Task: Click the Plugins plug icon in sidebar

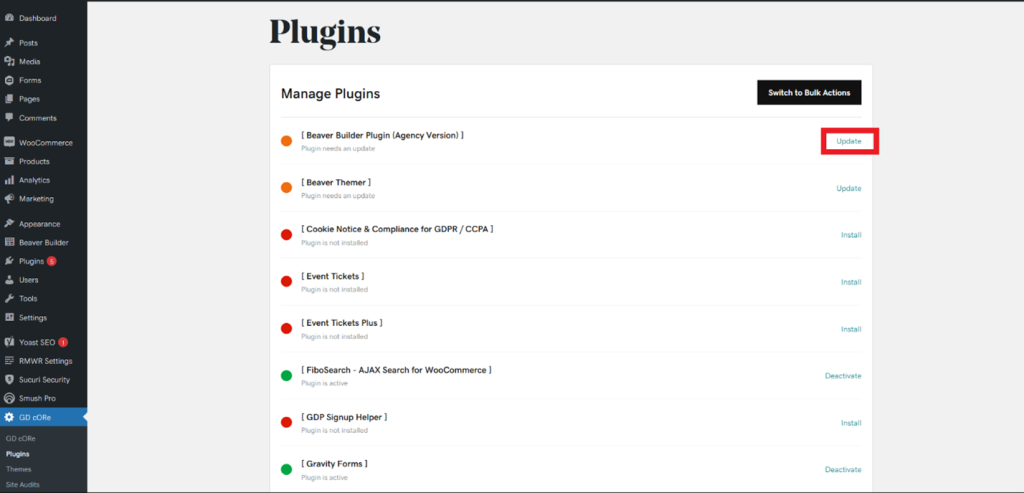Action: pyautogui.click(x=9, y=261)
